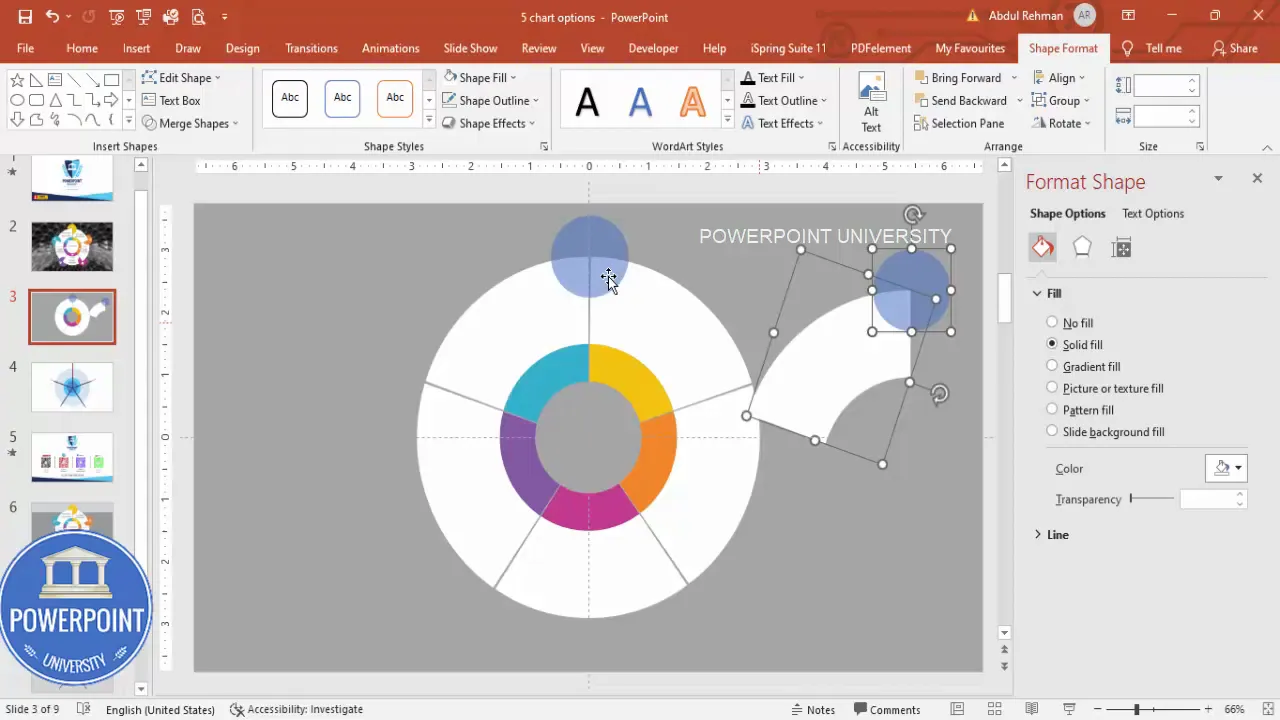Viewport: 1280px width, 720px height.
Task: Switch to Normal view in status bar
Action: pos(959,709)
